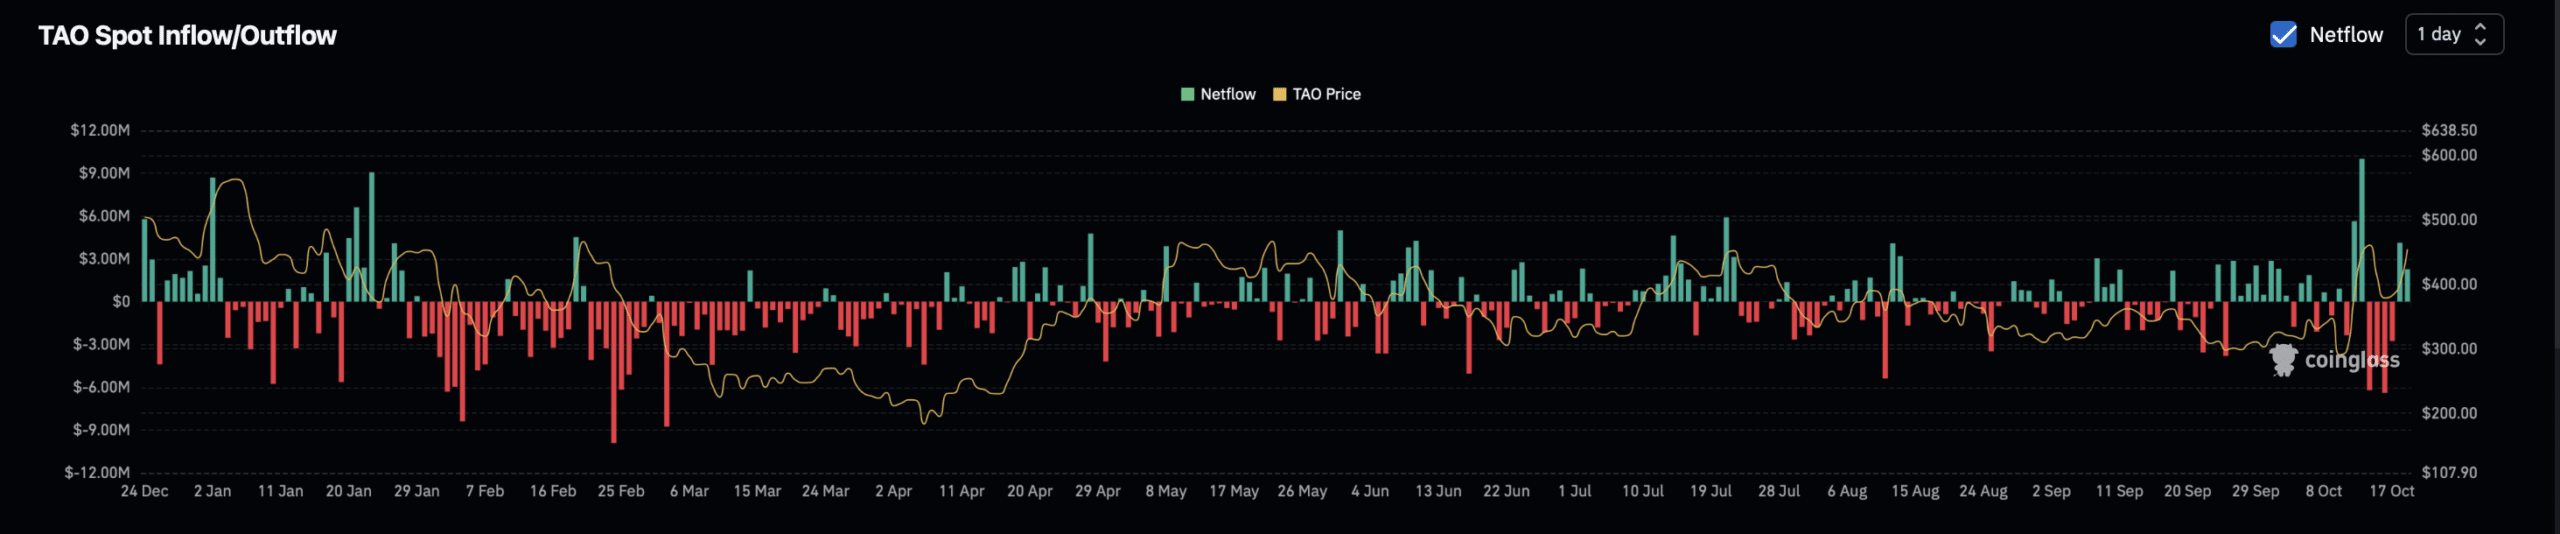Click the $0 baseline axis label
The width and height of the screenshot is (2560, 534).
tap(121, 301)
